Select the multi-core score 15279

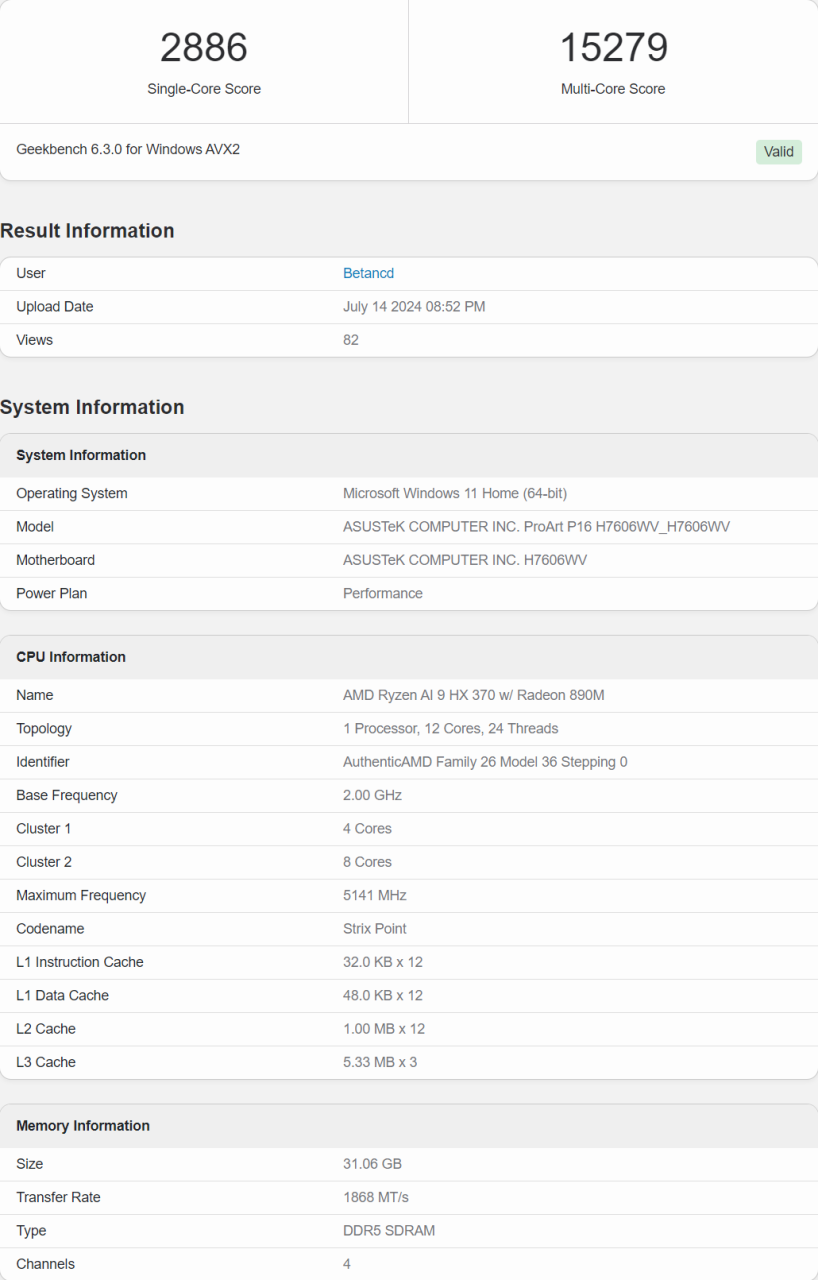pos(613,48)
